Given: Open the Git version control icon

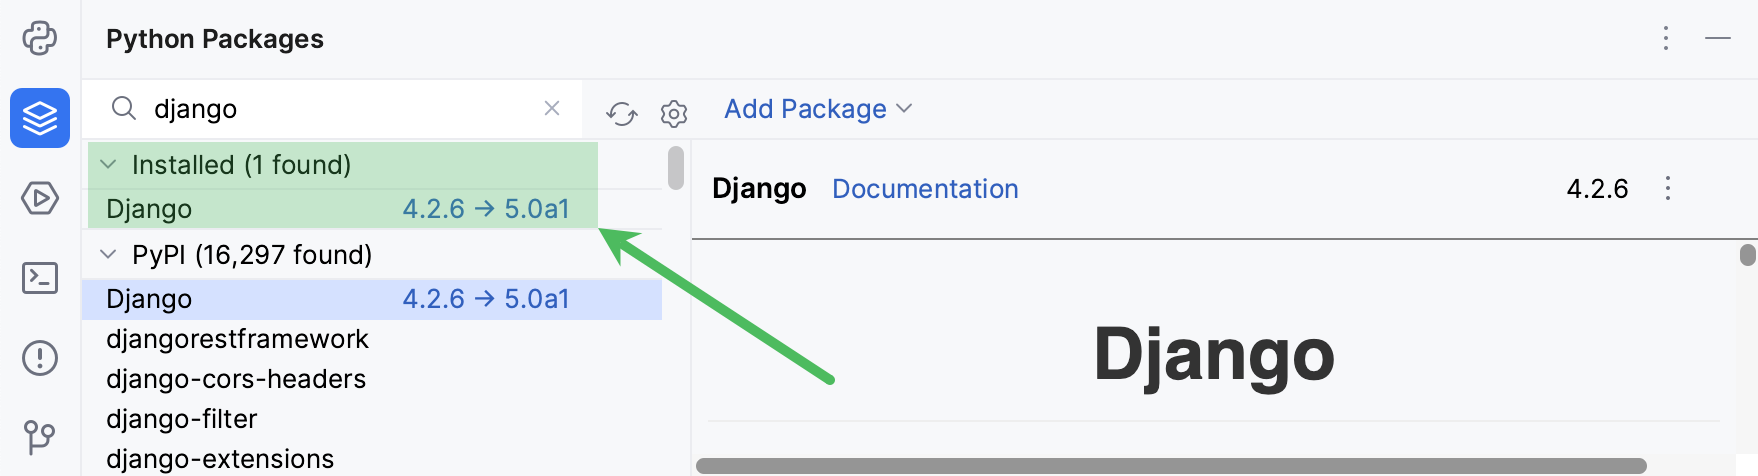Looking at the screenshot, I should pyautogui.click(x=40, y=437).
